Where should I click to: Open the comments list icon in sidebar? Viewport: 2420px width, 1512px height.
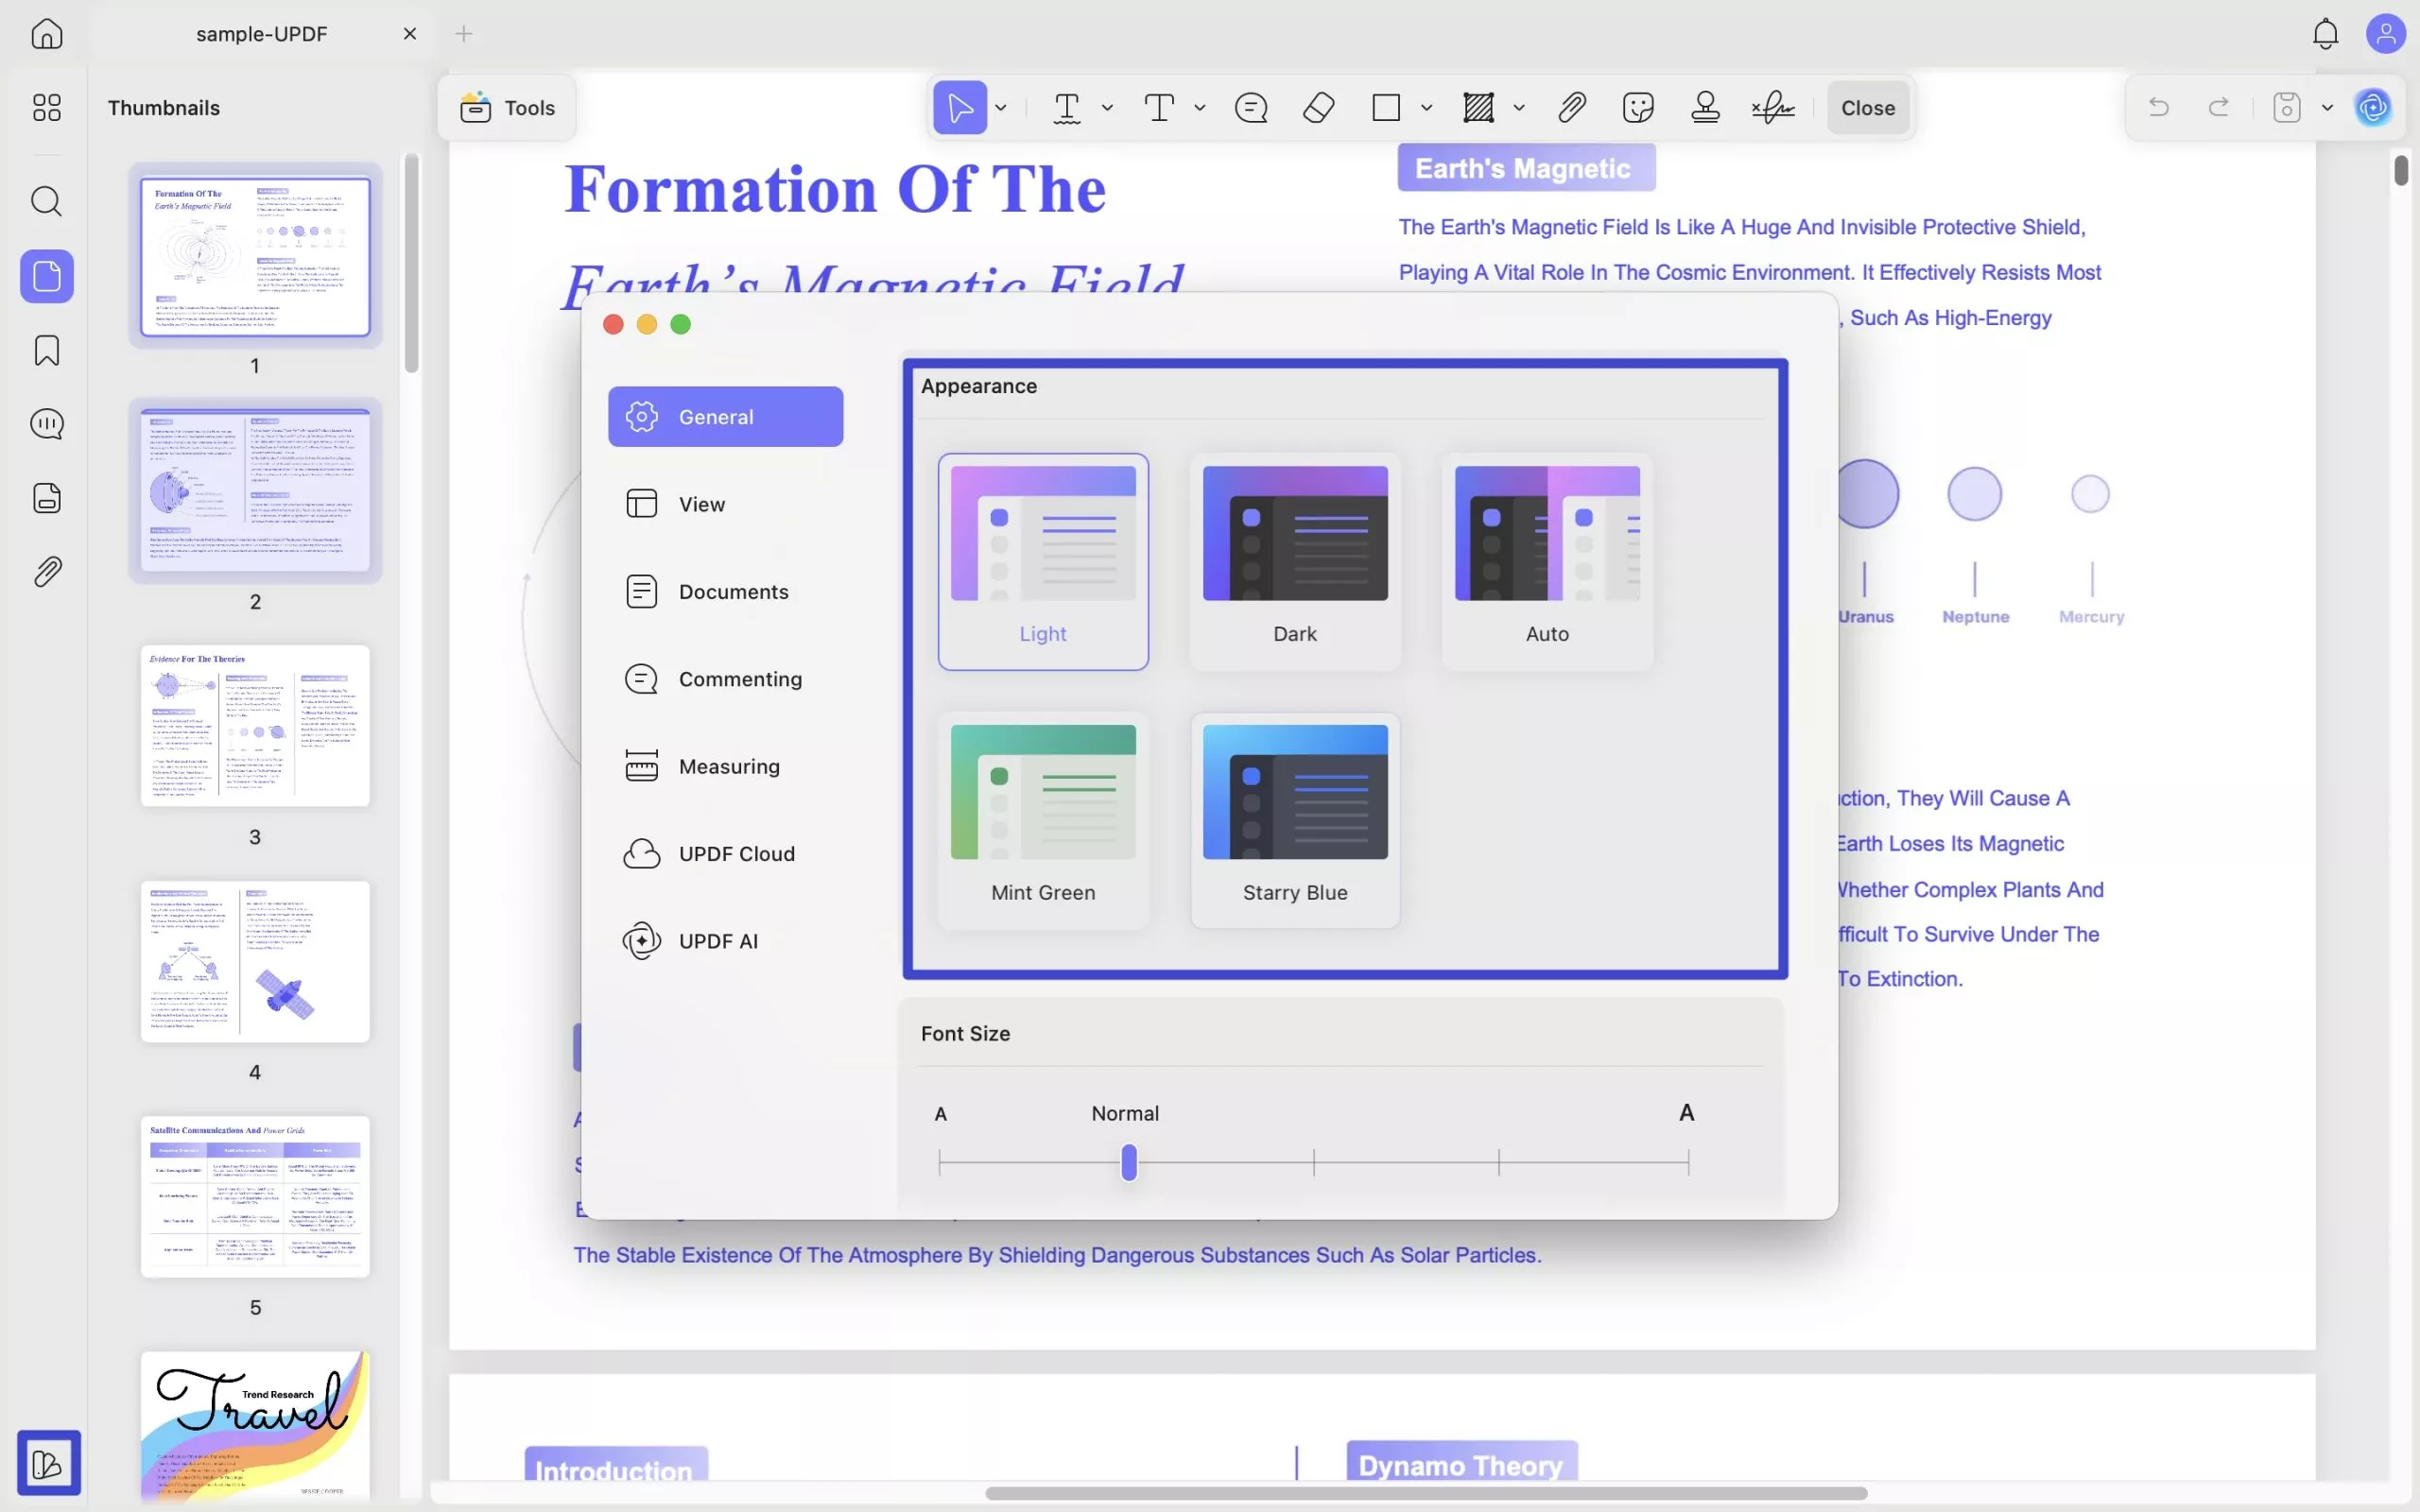point(47,424)
